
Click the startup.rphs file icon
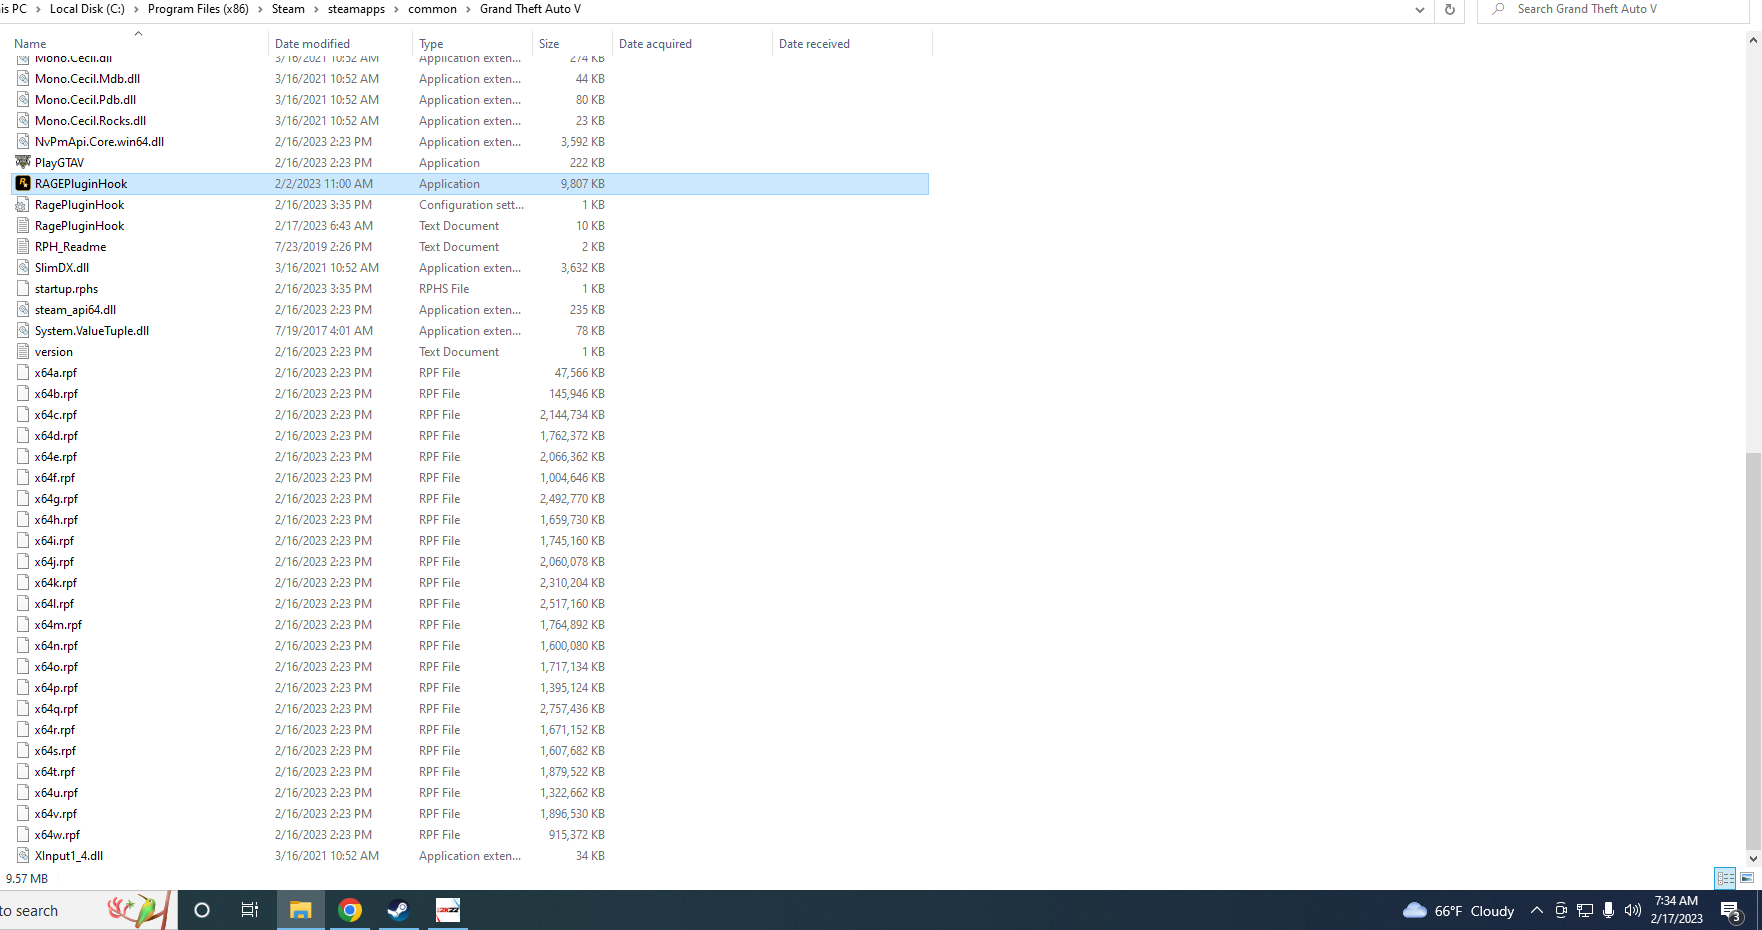[x=23, y=289]
